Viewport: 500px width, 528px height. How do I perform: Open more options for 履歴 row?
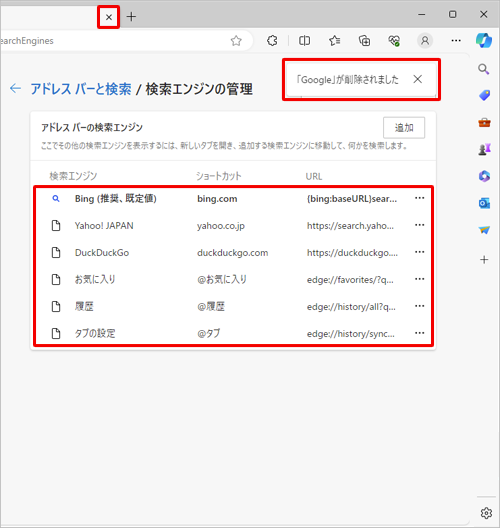pyautogui.click(x=420, y=306)
